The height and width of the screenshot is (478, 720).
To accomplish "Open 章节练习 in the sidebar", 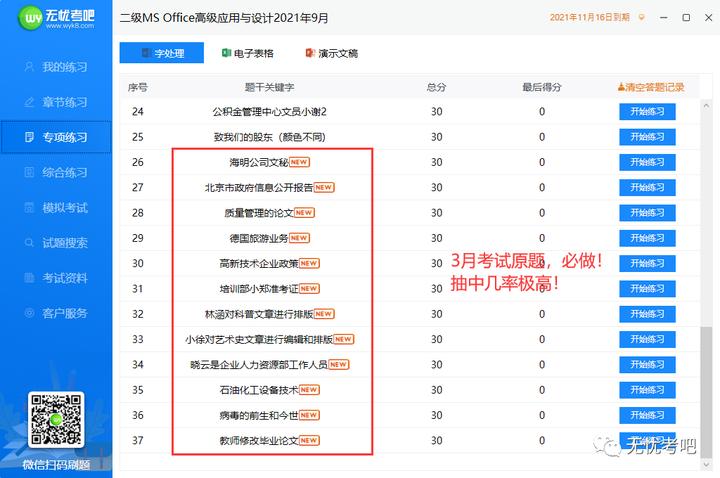I will [x=56, y=102].
